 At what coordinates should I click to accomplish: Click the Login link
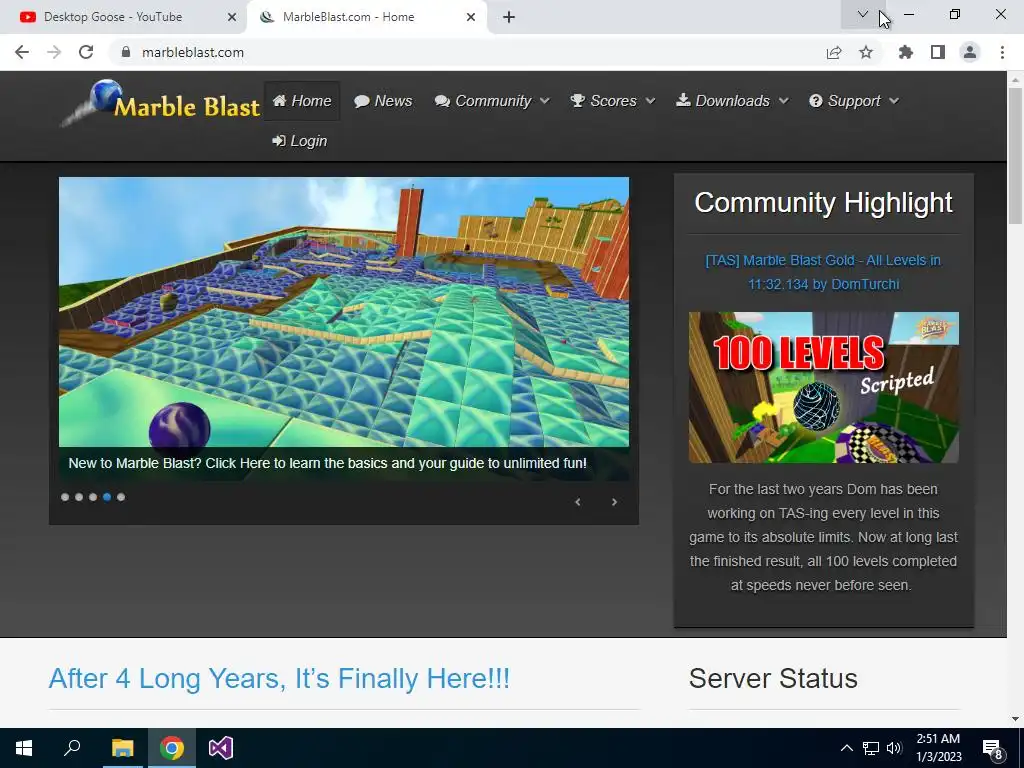[x=300, y=140]
